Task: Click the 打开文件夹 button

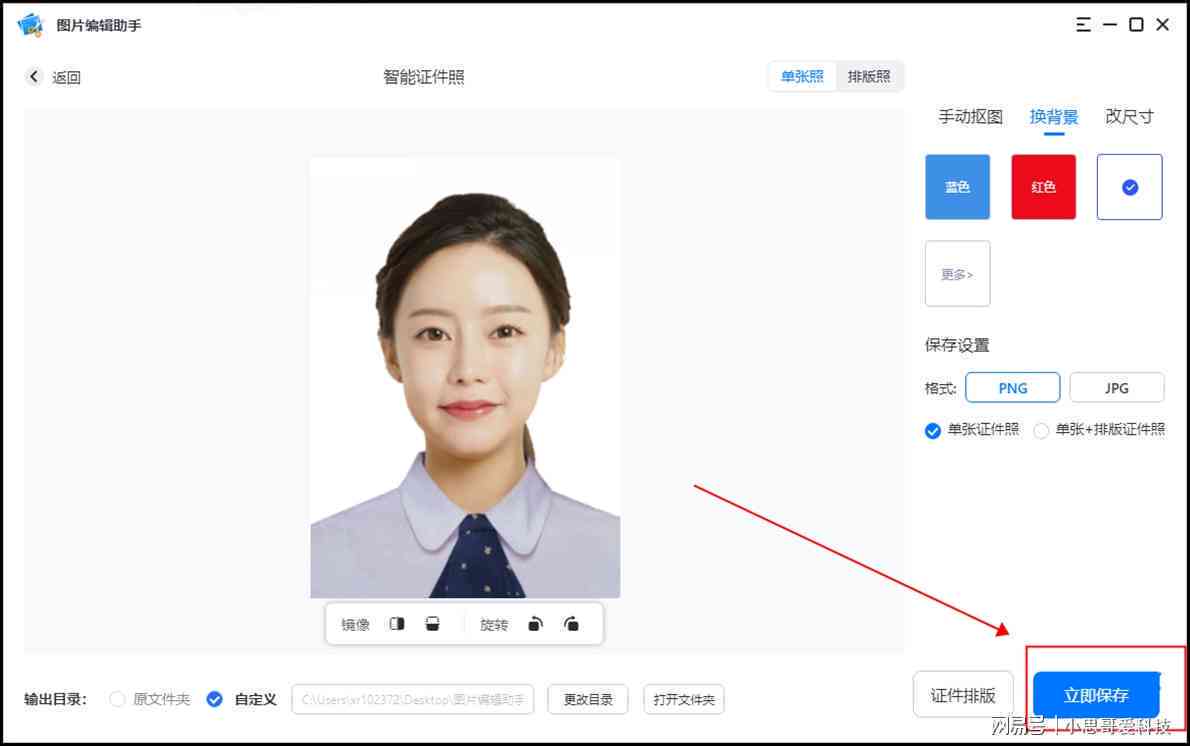Action: 684,700
